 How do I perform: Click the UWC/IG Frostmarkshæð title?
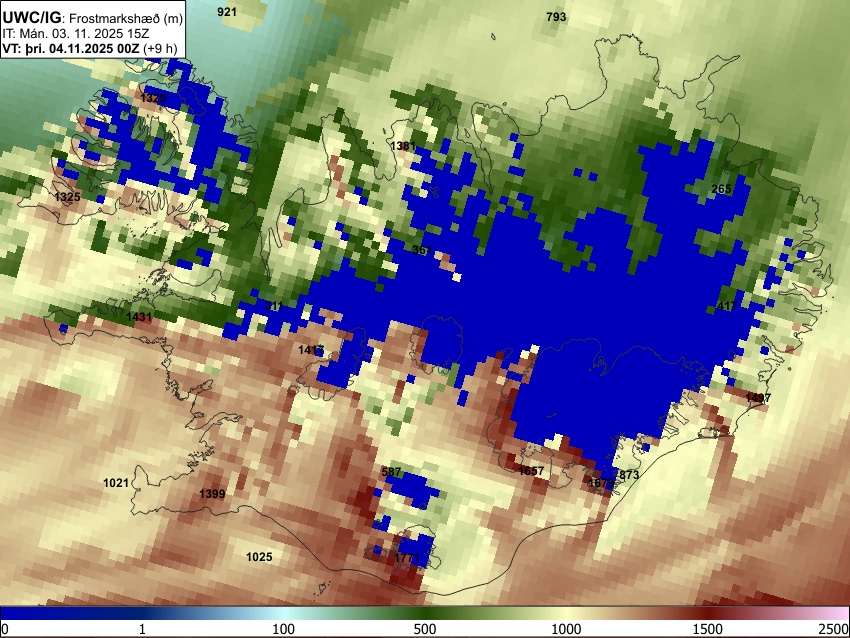pyautogui.click(x=93, y=17)
